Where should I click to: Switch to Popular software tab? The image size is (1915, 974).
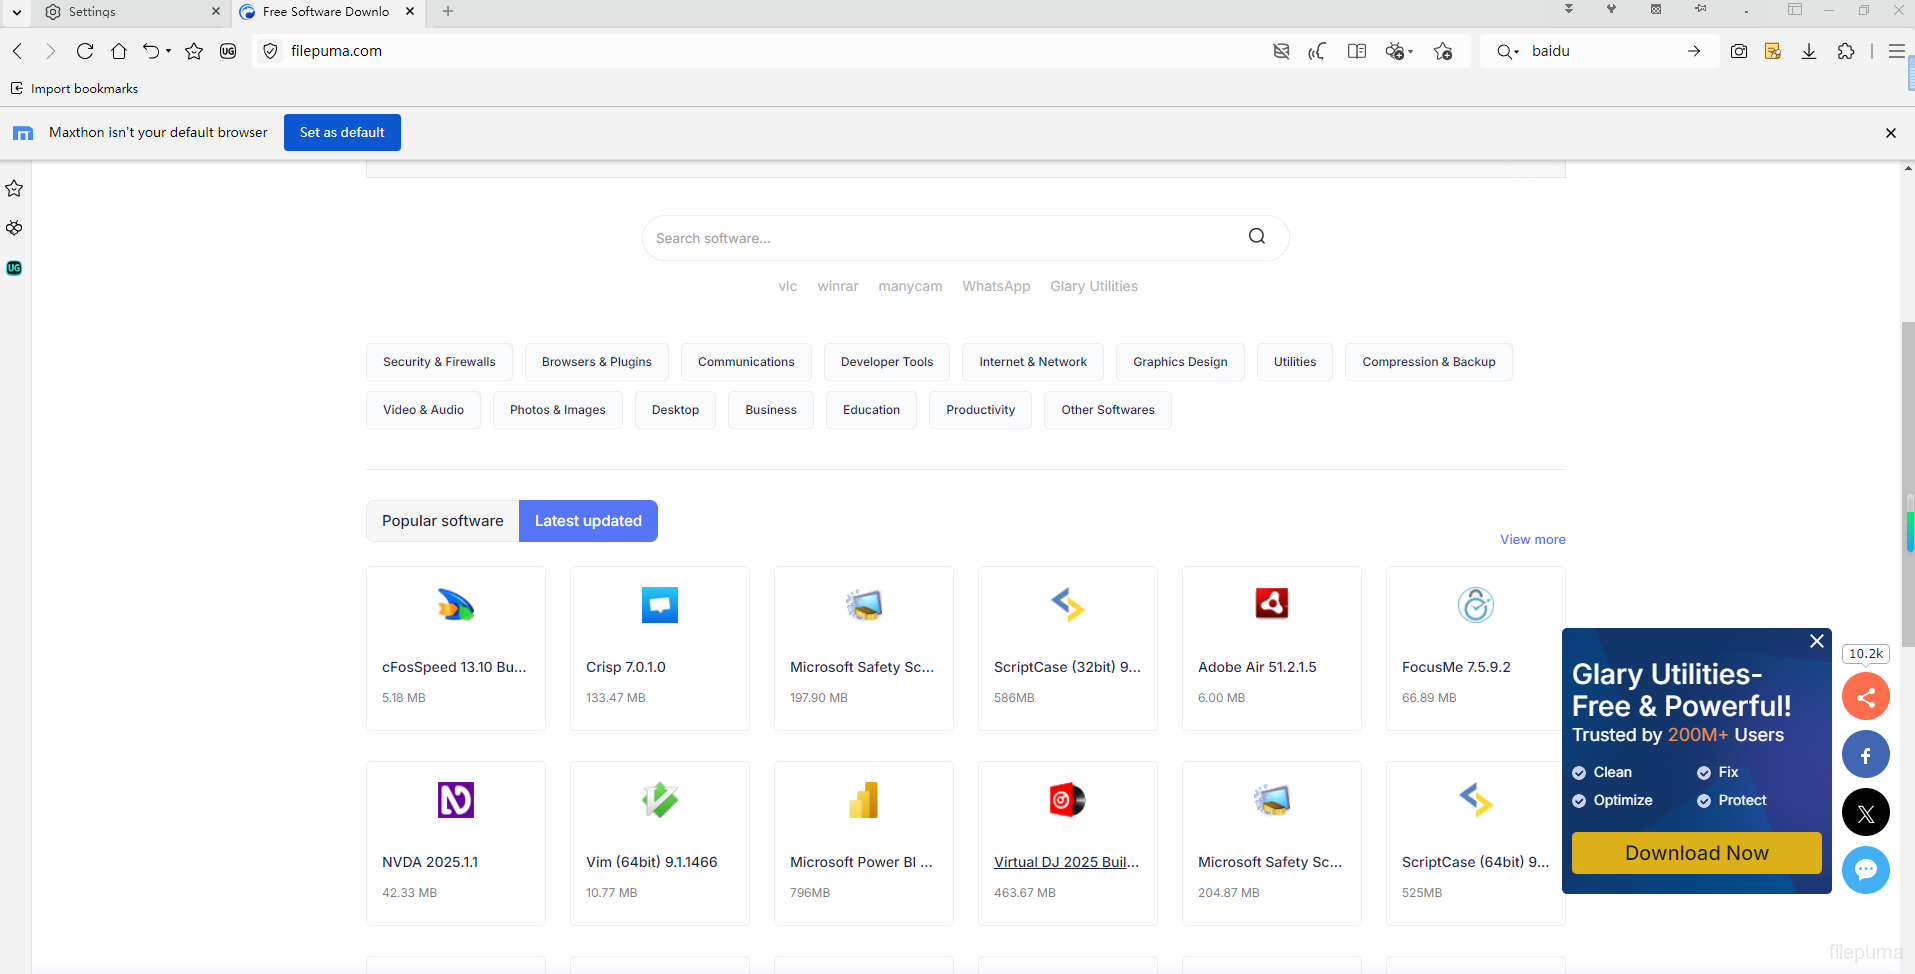pyautogui.click(x=442, y=521)
